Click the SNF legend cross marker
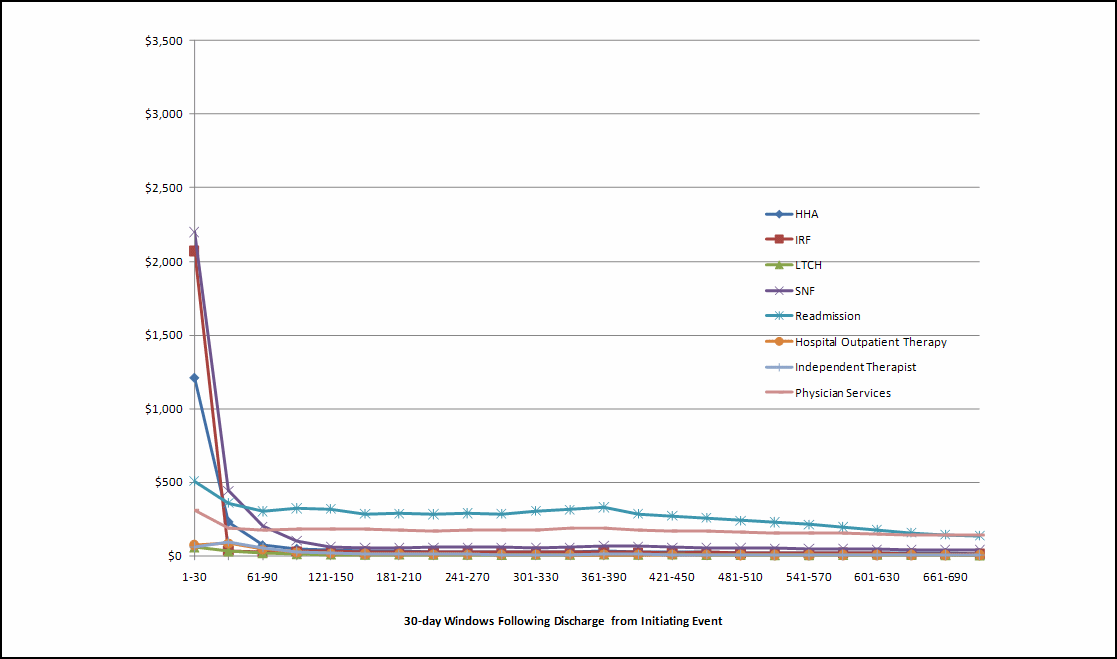The width and height of the screenshot is (1117, 659). pos(778,290)
